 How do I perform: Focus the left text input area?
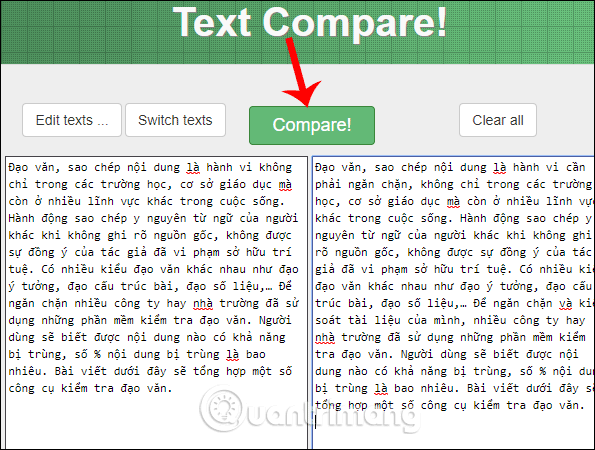coord(156,302)
